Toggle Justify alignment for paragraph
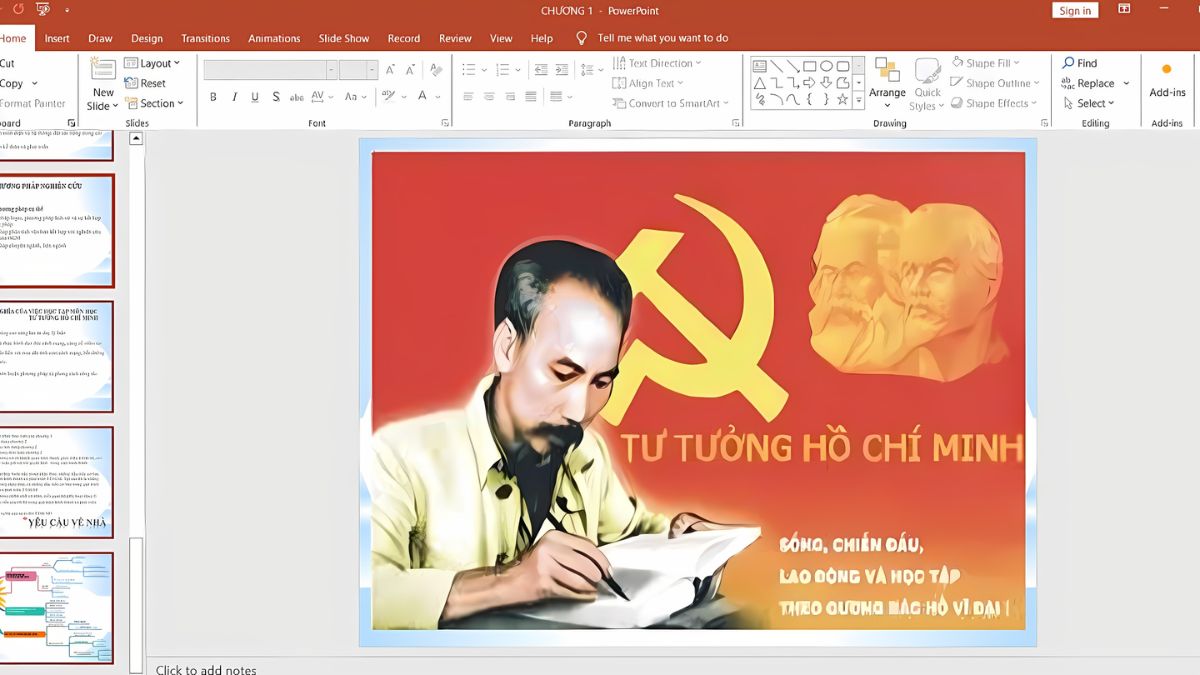Screen dimensions: 1200x675 [x=531, y=97]
